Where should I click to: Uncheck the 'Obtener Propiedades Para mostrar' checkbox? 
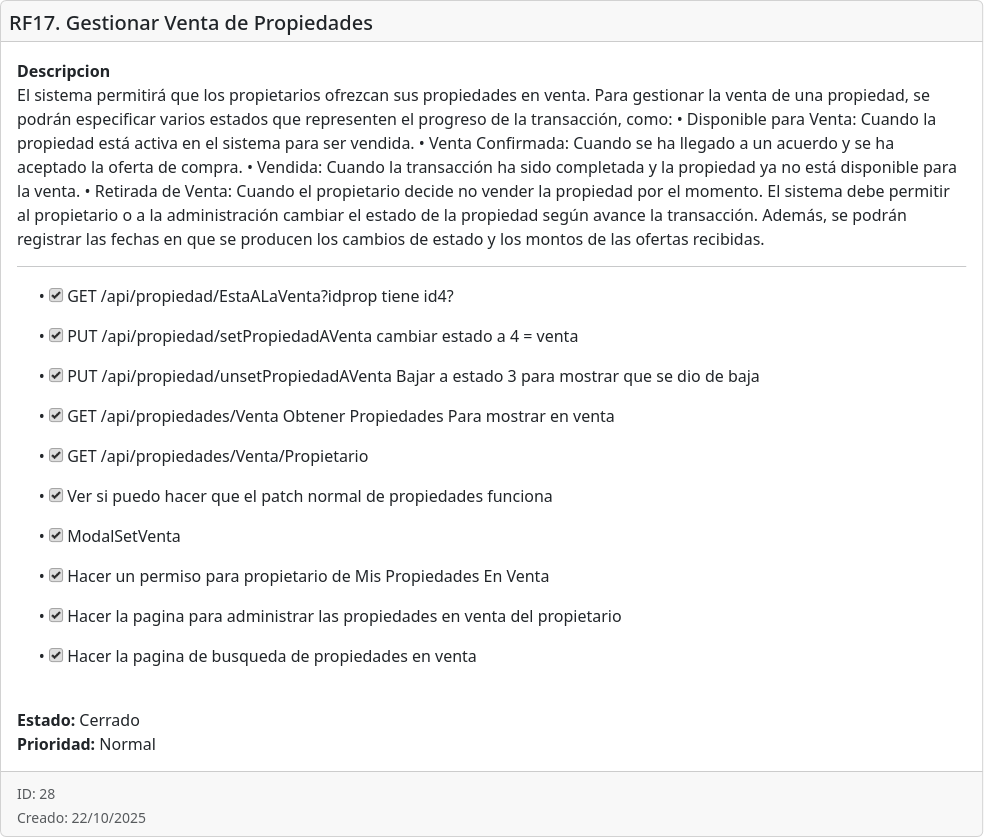click(56, 416)
